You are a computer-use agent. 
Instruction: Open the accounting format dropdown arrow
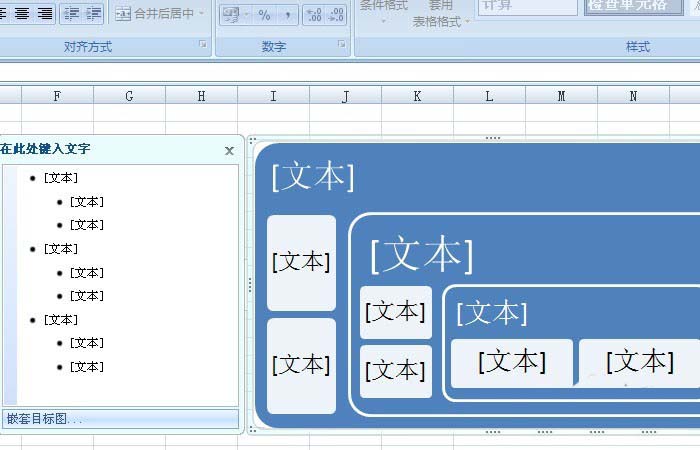coord(247,15)
